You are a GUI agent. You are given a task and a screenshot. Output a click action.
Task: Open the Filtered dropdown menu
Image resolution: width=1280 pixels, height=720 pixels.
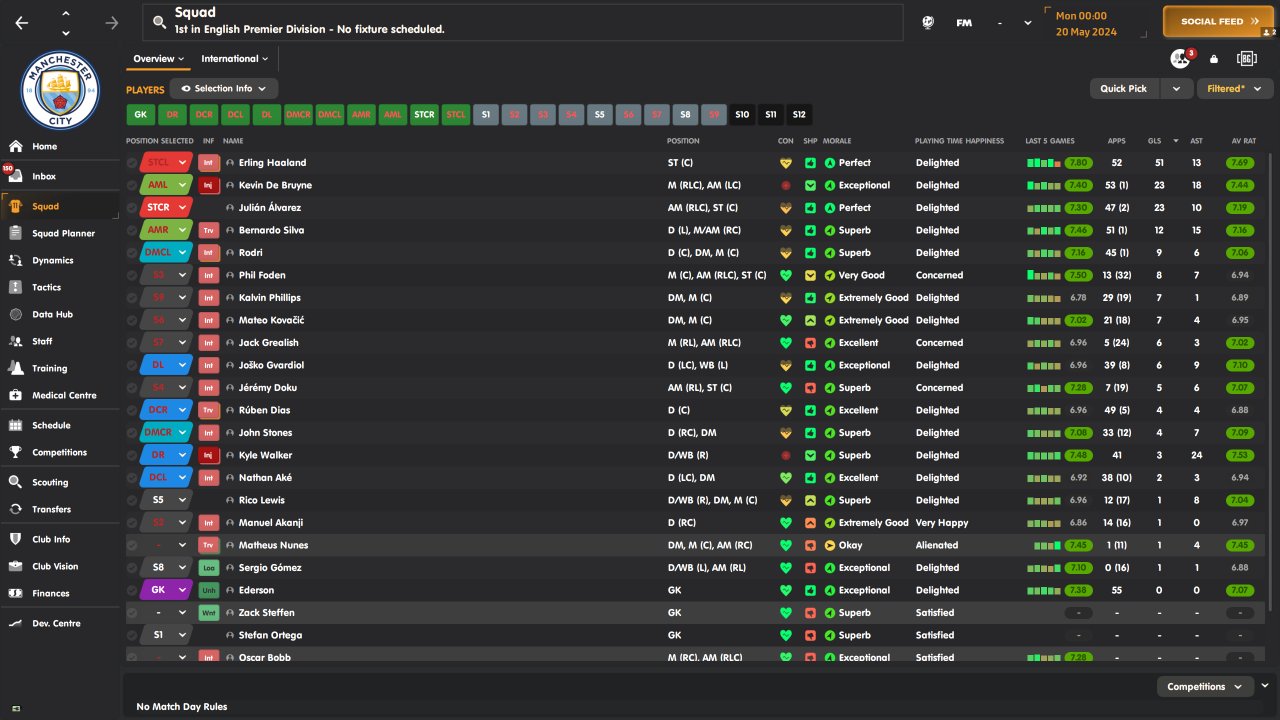(x=1236, y=89)
